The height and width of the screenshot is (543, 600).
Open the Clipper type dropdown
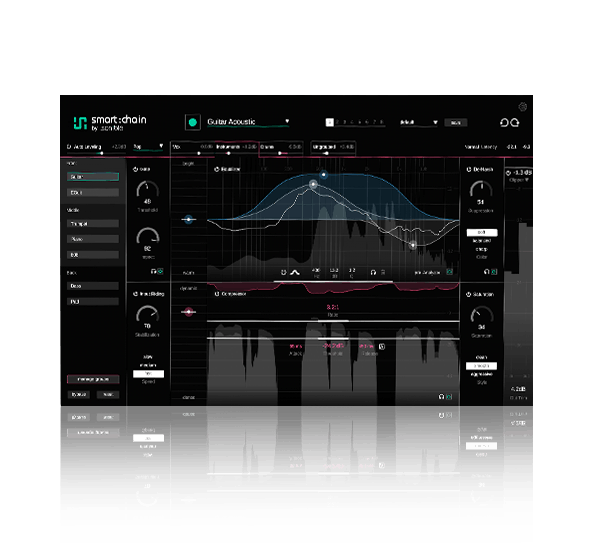518,180
